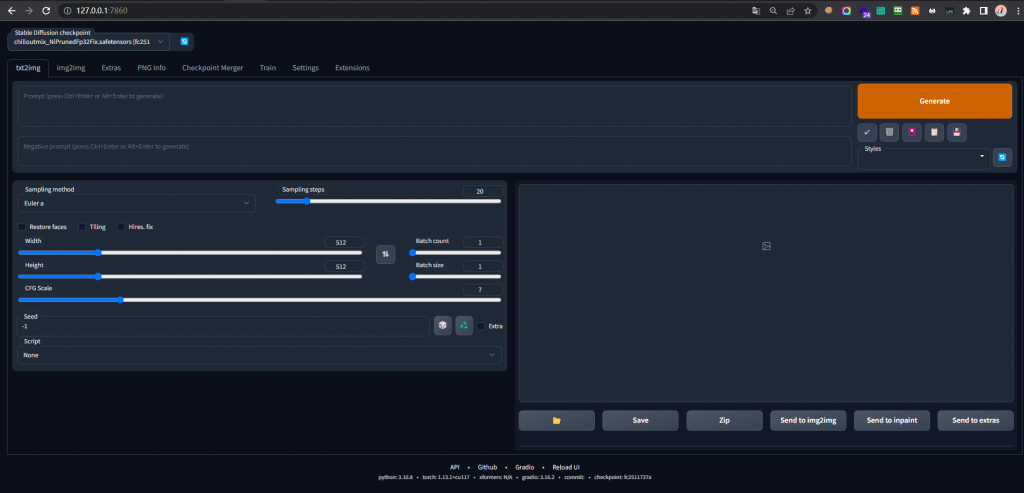Screen dimensions: 1024x493
Task: Open the Train tab
Action: tap(268, 68)
